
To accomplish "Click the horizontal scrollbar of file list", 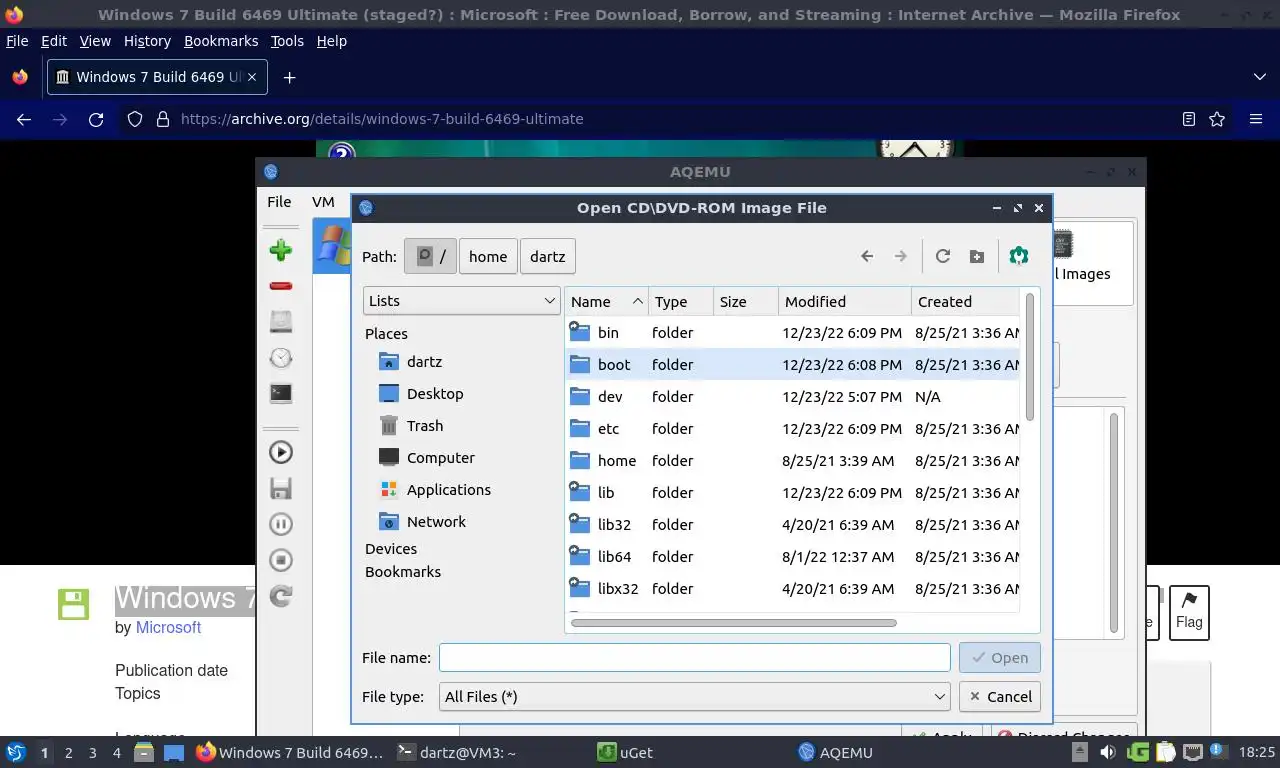I will pos(733,622).
